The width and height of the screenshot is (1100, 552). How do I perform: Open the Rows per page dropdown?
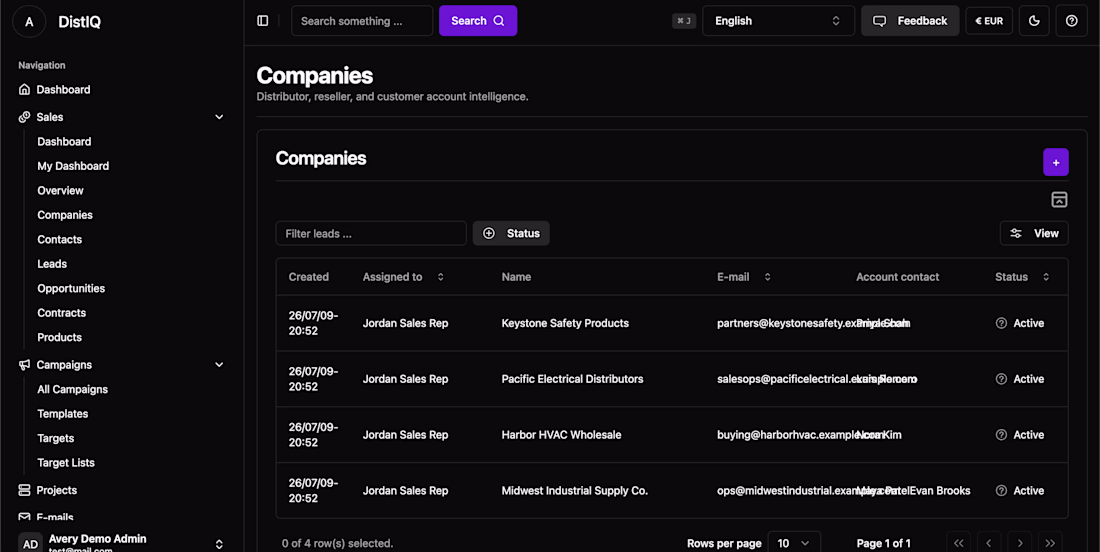point(794,543)
